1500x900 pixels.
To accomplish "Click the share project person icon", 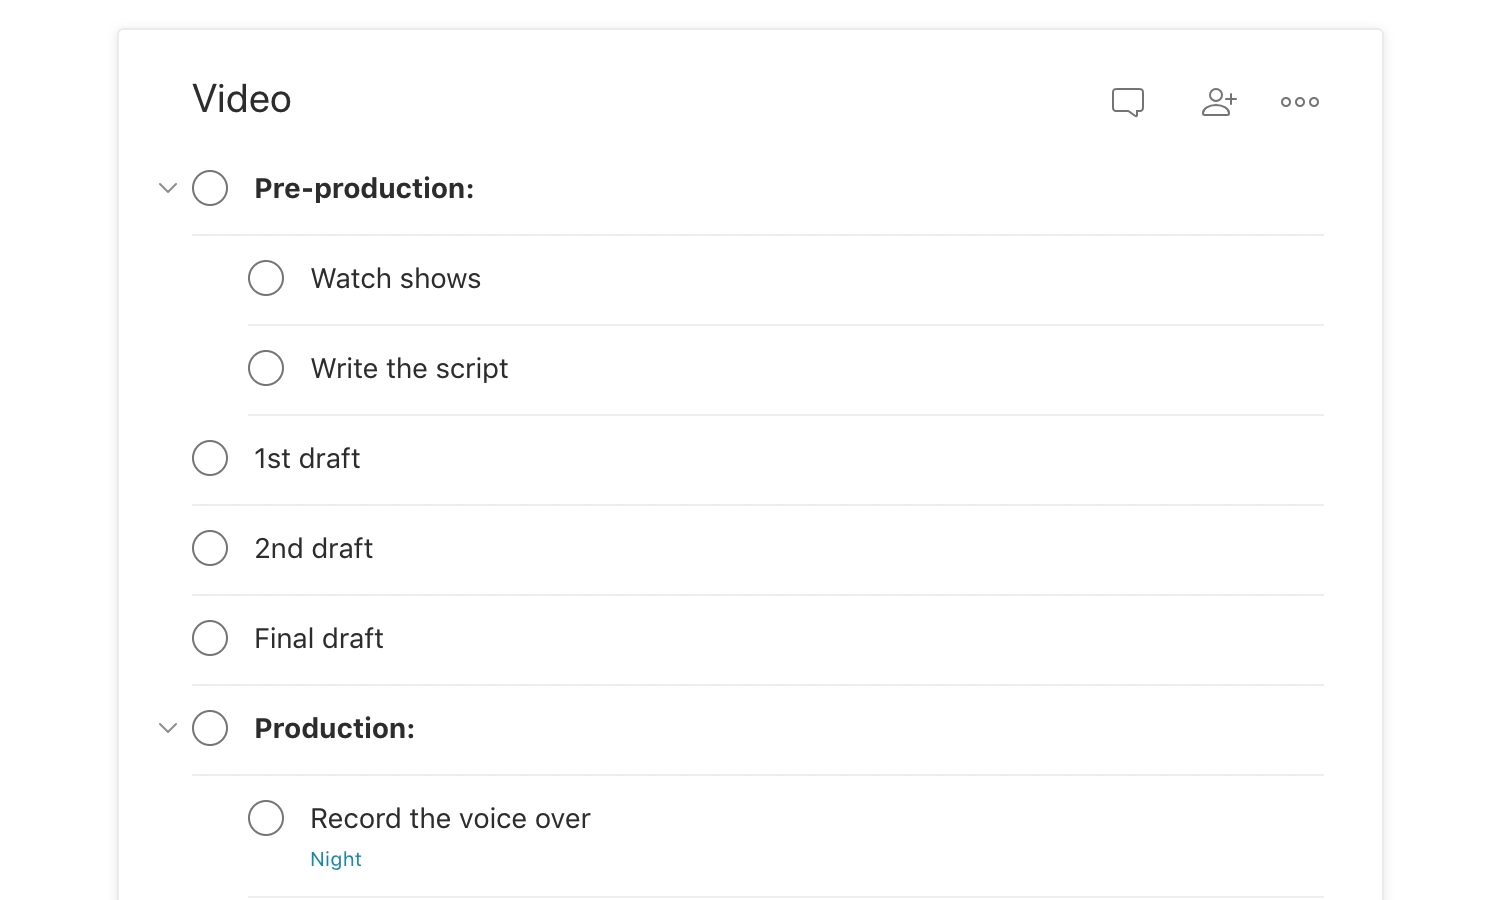I will (1219, 102).
